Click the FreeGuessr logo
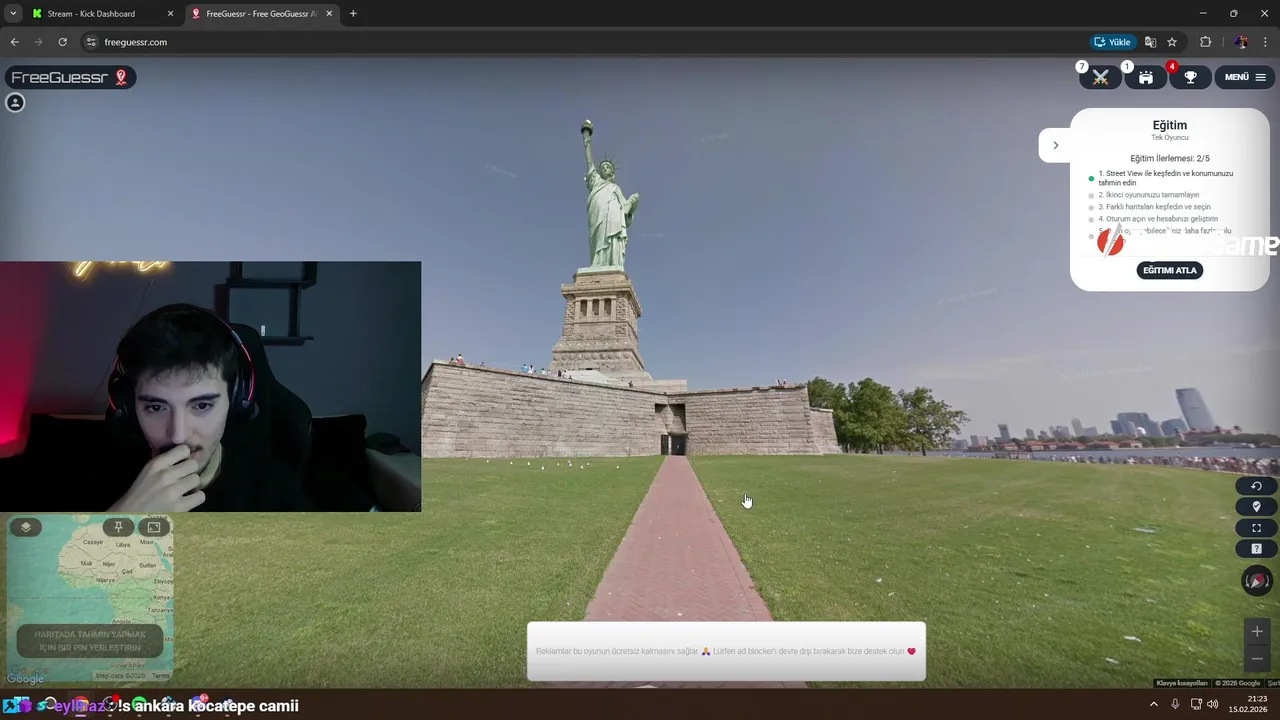This screenshot has width=1280, height=720. 70,77
